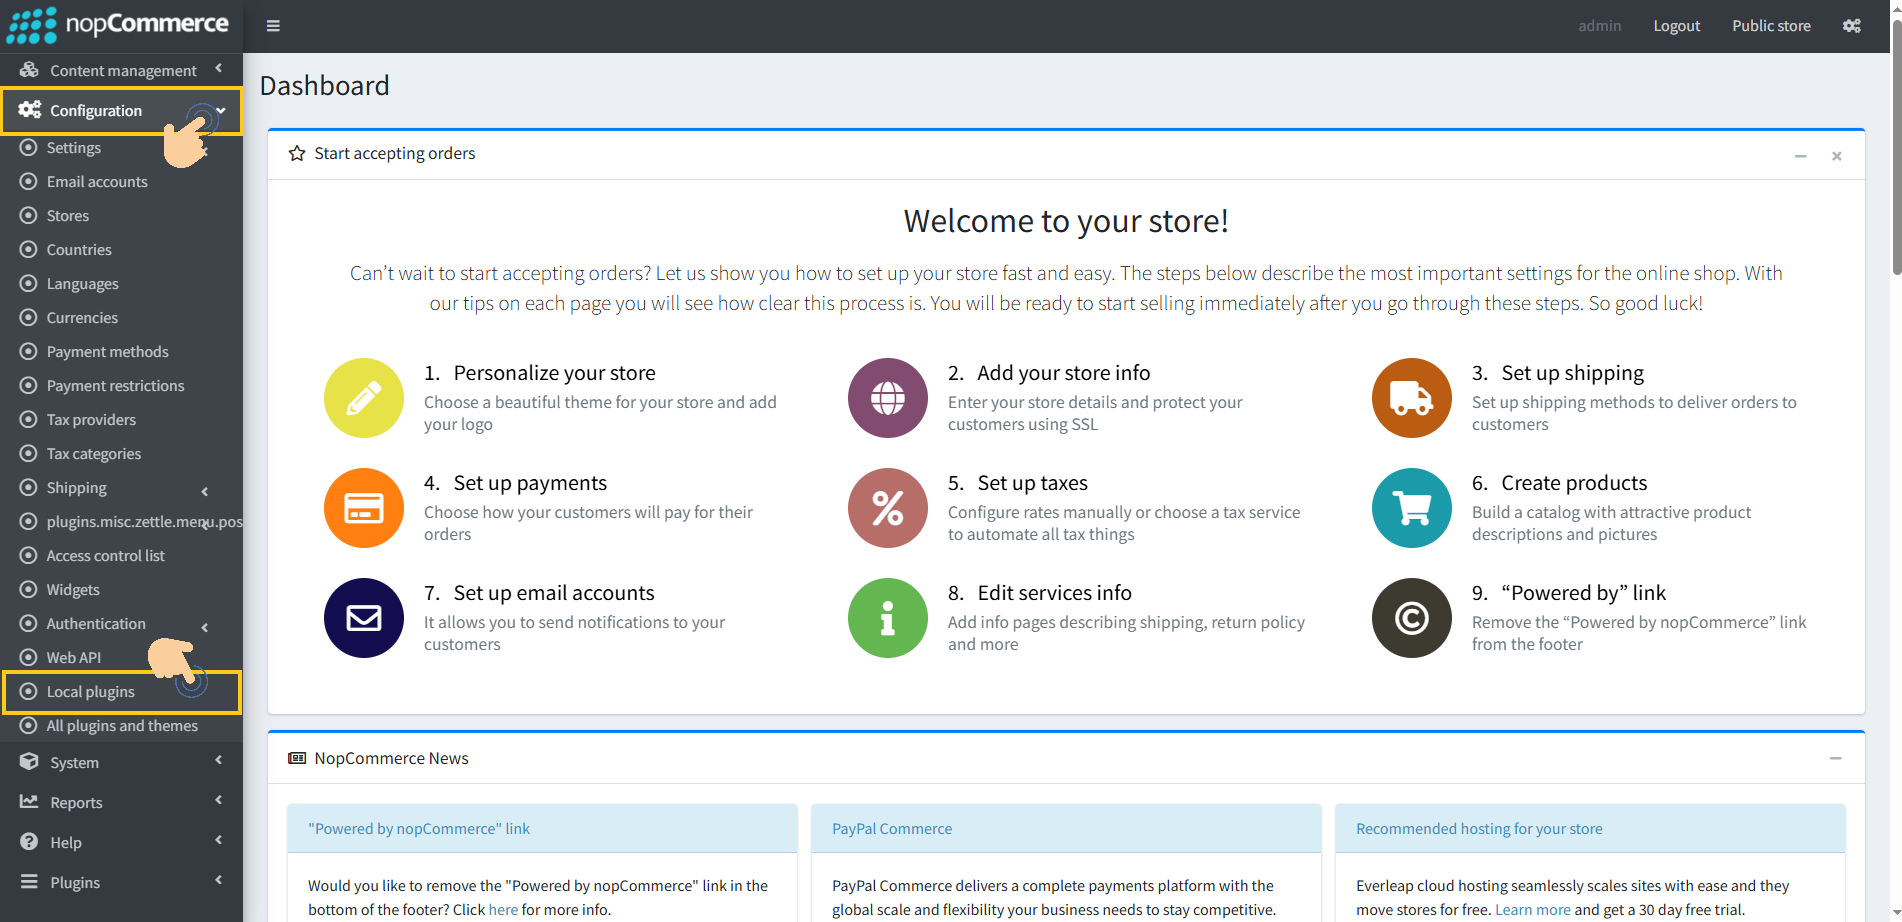Click the star icon beside Start accepting orders

[296, 153]
